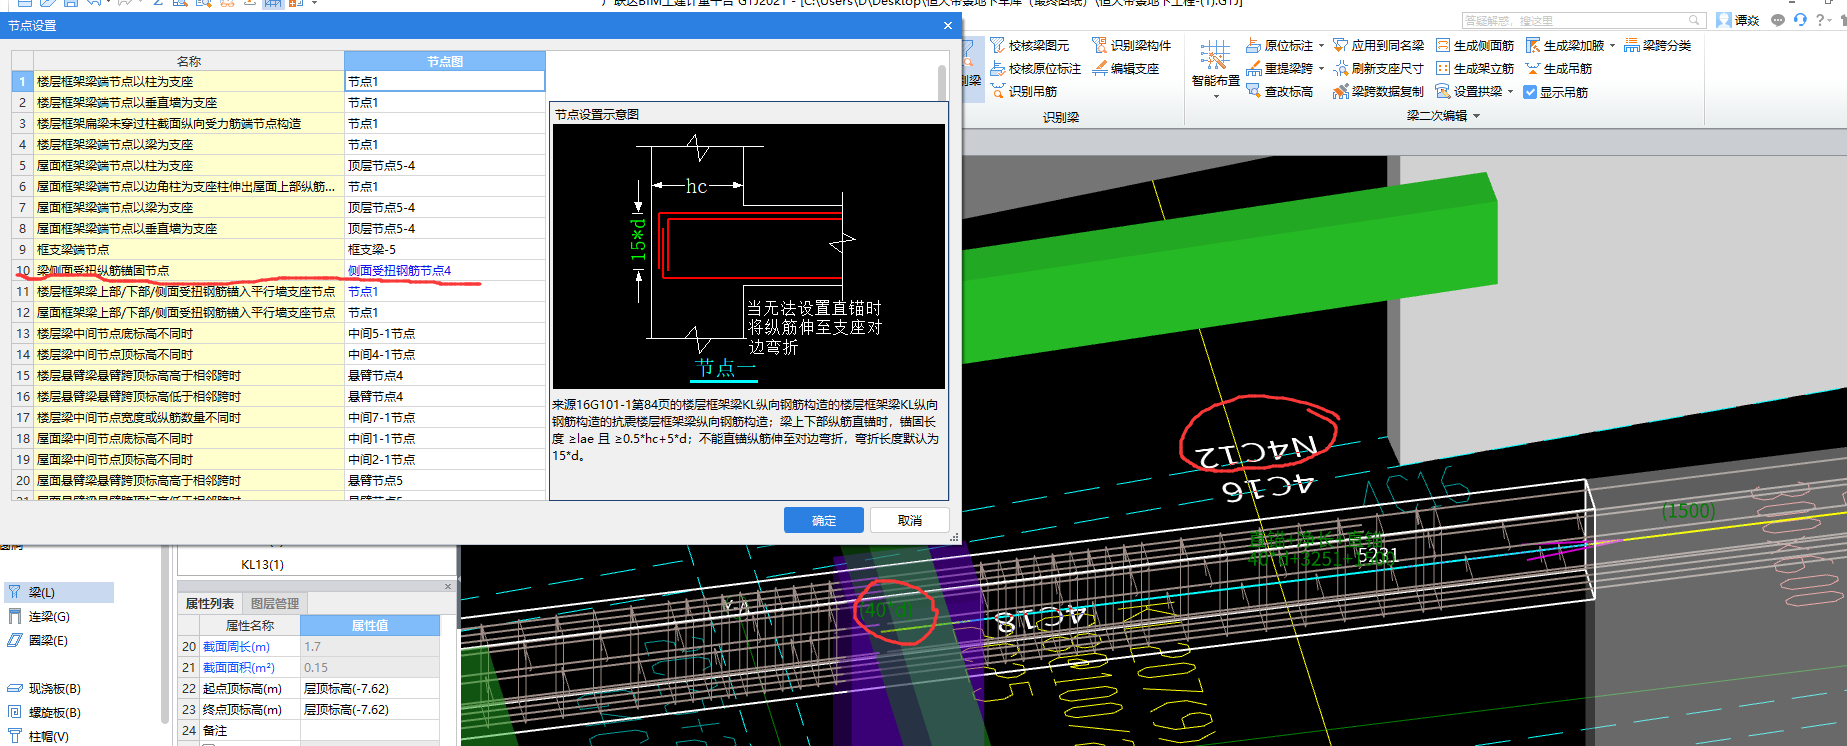Close the 节点设置 dialog
Screen dimensions: 1847x746
pyautogui.click(x=947, y=26)
